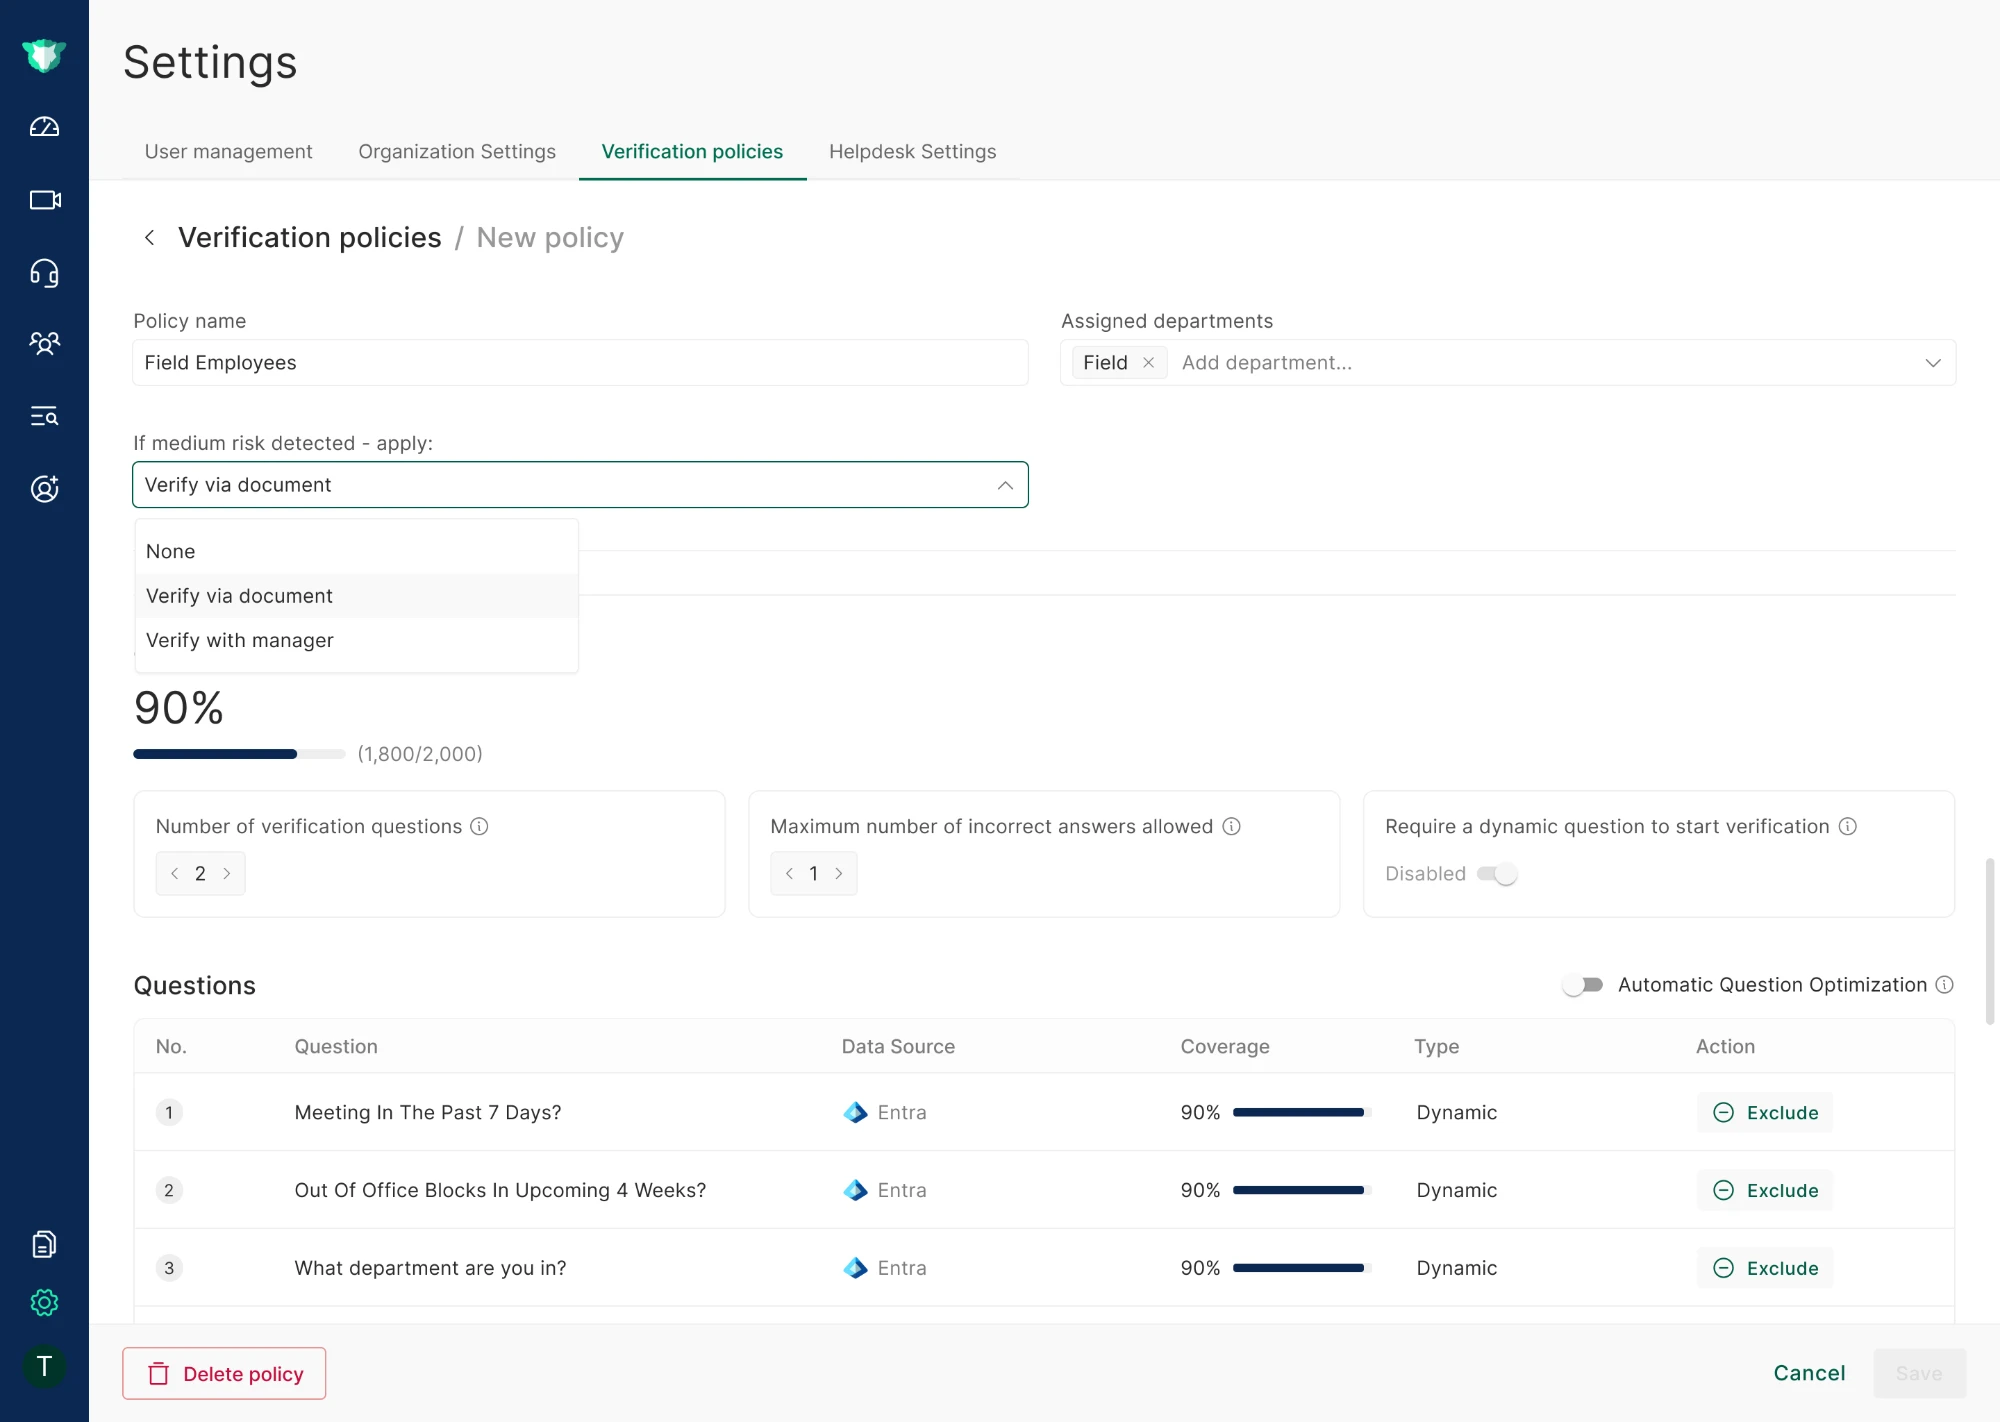Select None in the risk dropdown

click(x=357, y=551)
